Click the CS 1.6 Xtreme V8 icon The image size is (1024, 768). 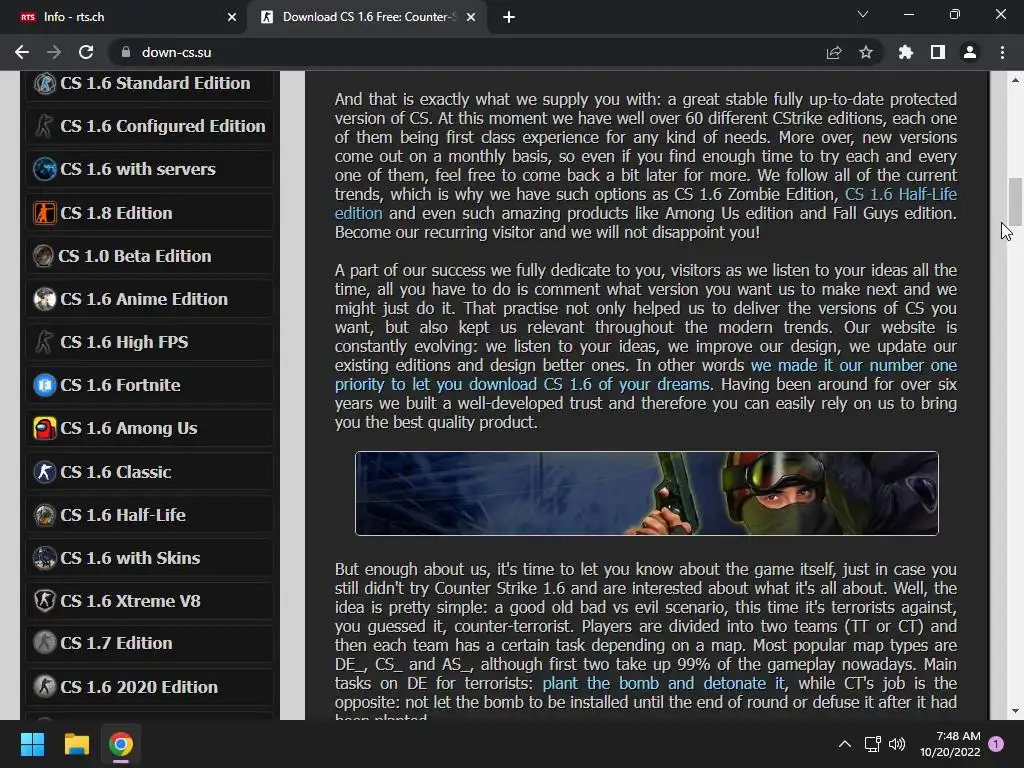pyautogui.click(x=44, y=601)
